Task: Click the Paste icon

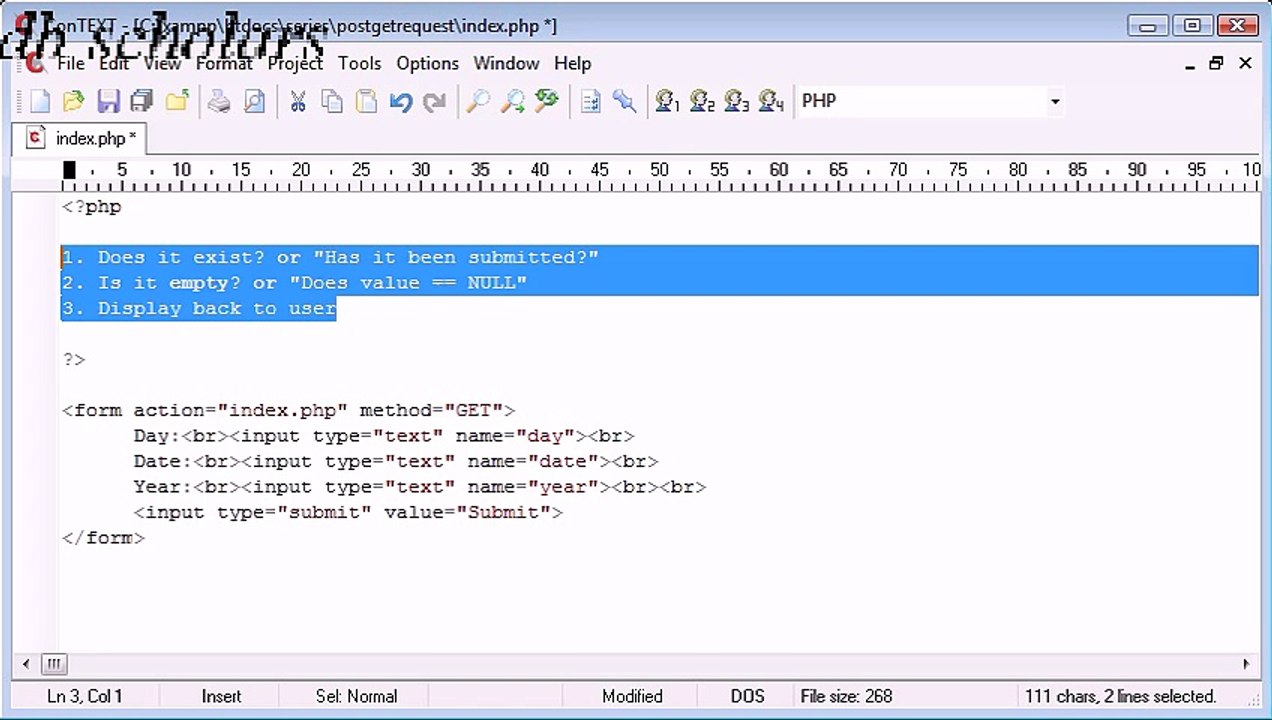Action: pos(366,101)
